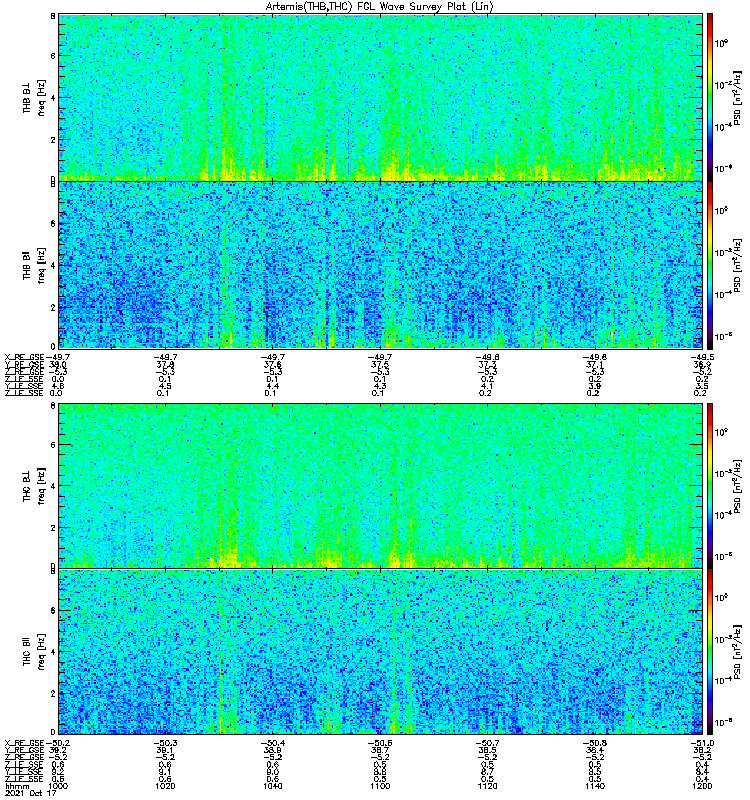This screenshot has width=750, height=800.
Task: Click the X_RE_GSE value -50.8
Action: pos(595,743)
